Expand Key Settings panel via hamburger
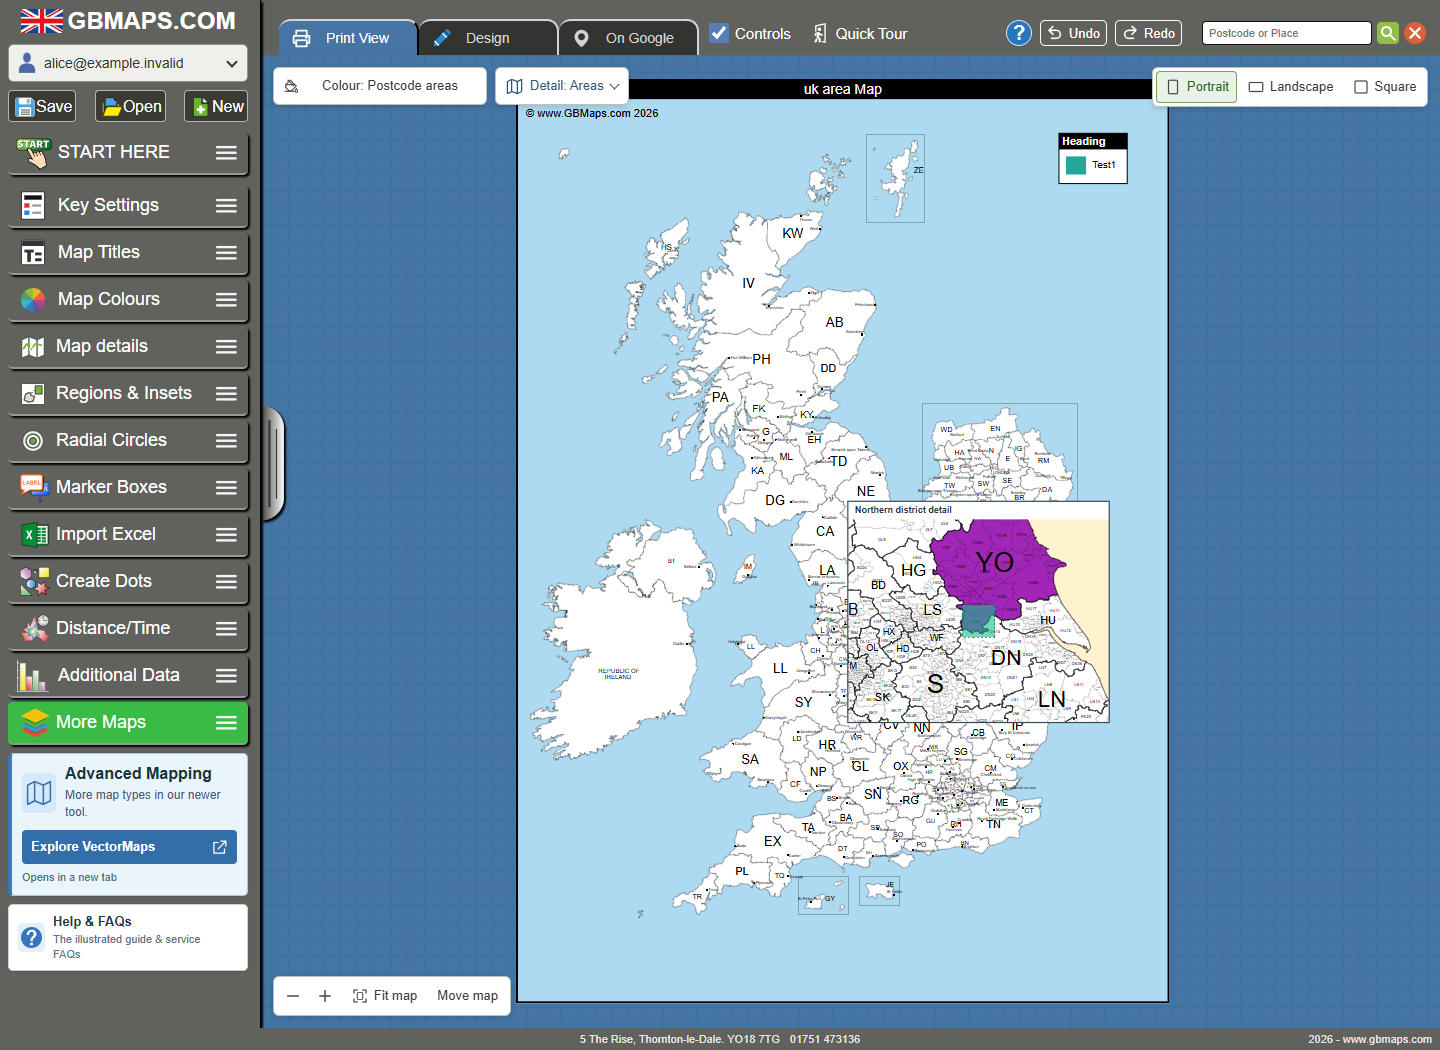Viewport: 1440px width, 1050px height. click(227, 206)
